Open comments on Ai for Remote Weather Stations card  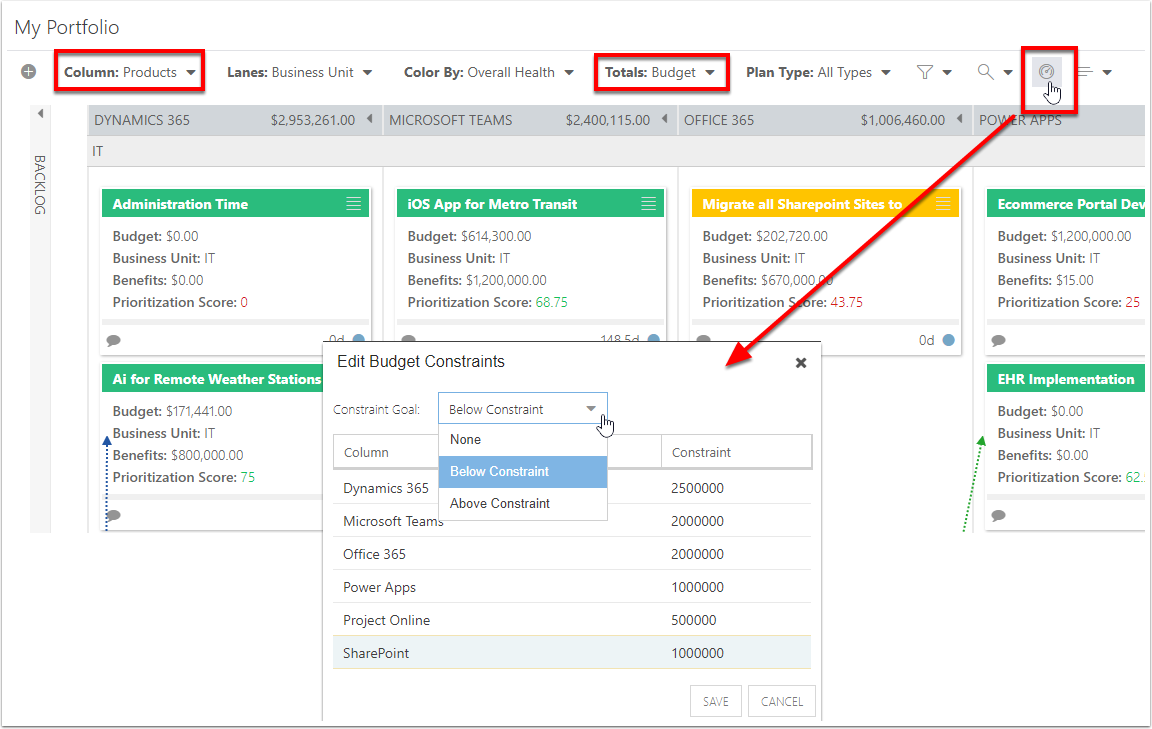(x=113, y=515)
